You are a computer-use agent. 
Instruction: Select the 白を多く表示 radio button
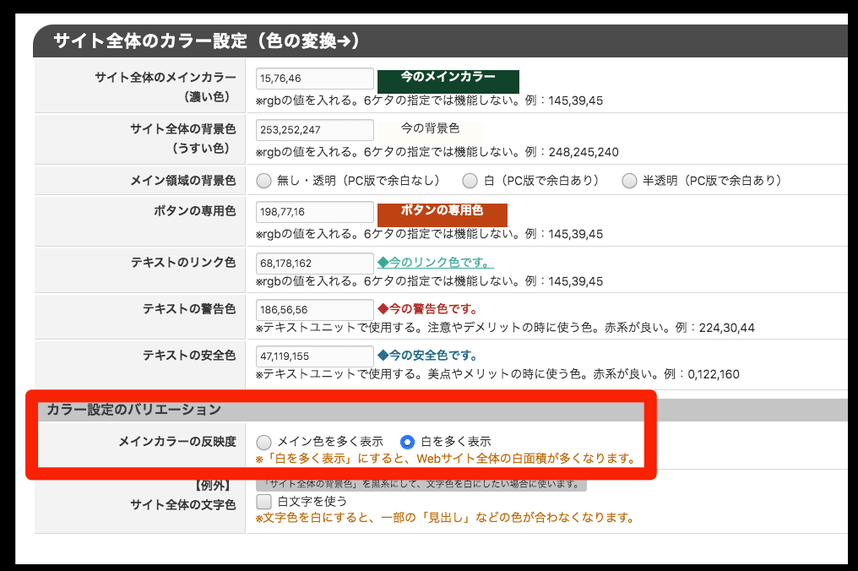tap(408, 442)
